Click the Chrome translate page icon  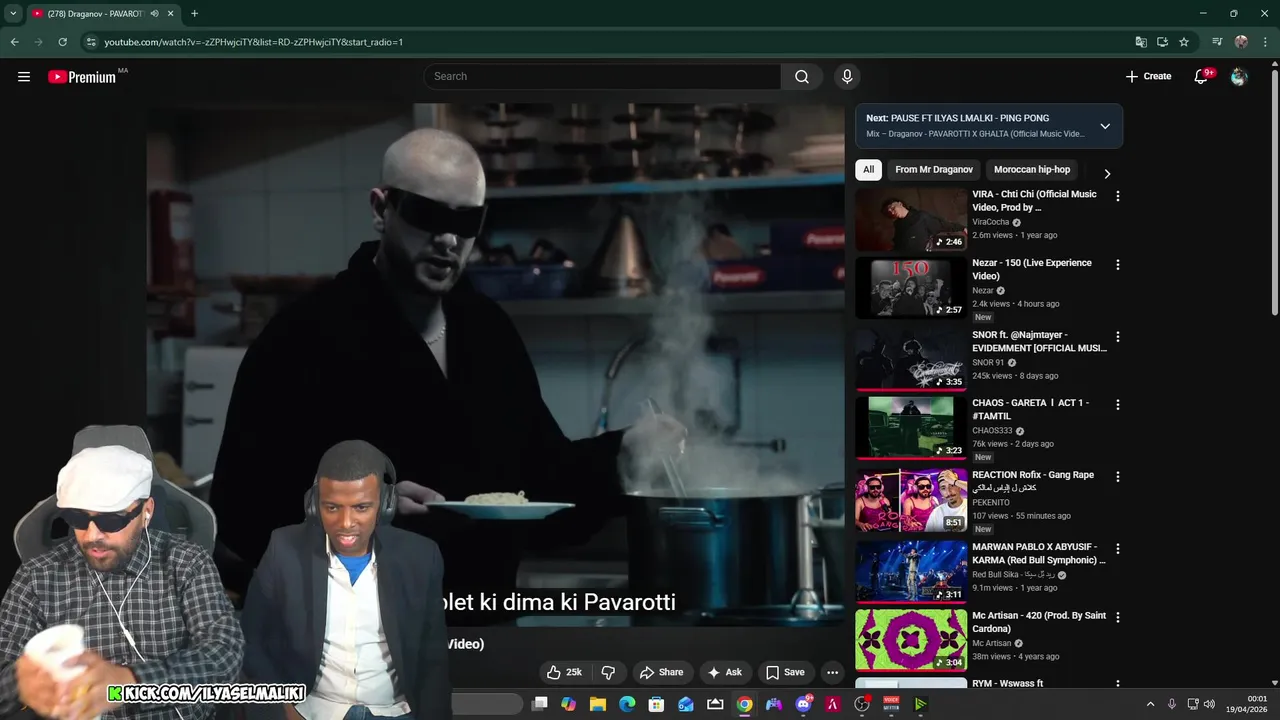point(1141,42)
